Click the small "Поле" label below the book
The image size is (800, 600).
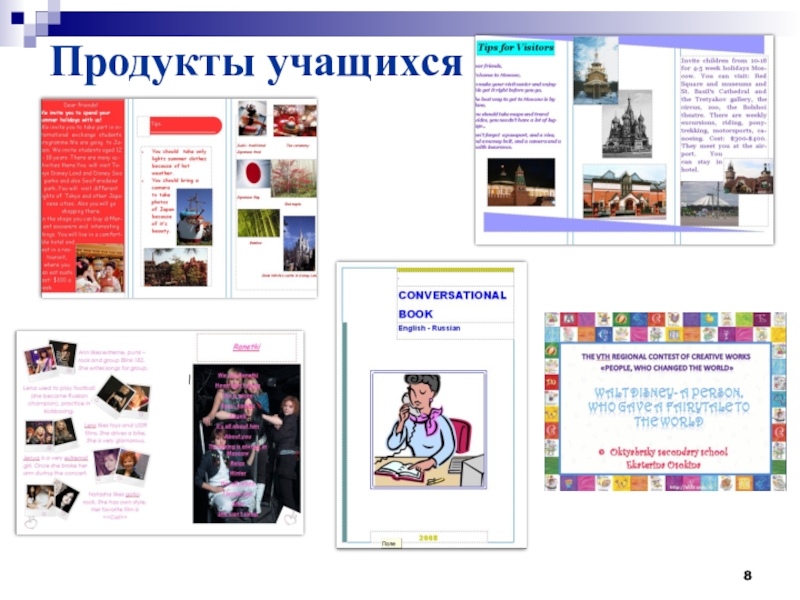click(x=389, y=544)
